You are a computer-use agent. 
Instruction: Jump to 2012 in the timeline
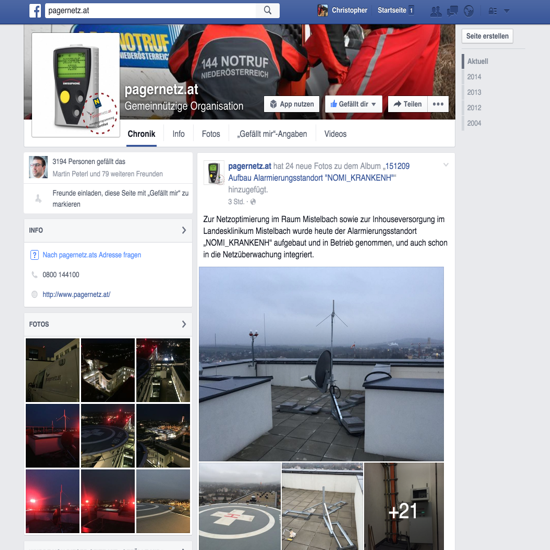tap(474, 108)
